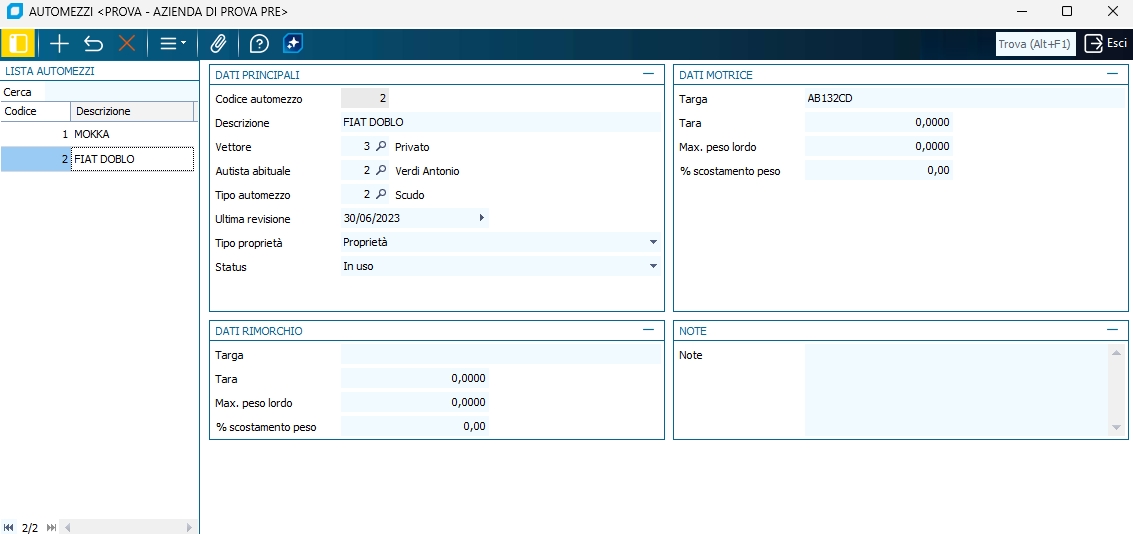The height and width of the screenshot is (534, 1133).
Task: Click the Esci exit button
Action: (x=1106, y=43)
